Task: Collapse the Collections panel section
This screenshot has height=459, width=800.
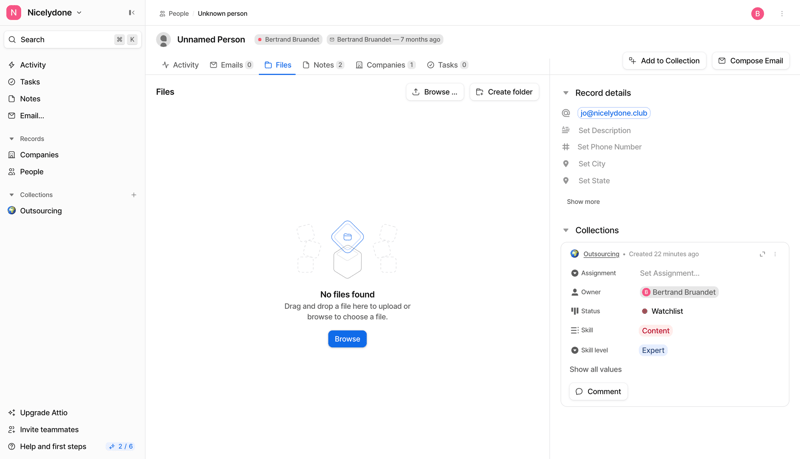Action: 566,231
